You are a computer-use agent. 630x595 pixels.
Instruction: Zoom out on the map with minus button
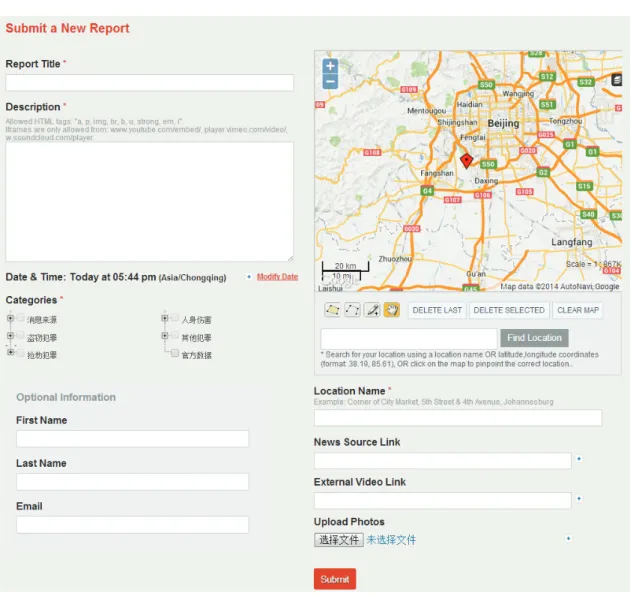(330, 82)
